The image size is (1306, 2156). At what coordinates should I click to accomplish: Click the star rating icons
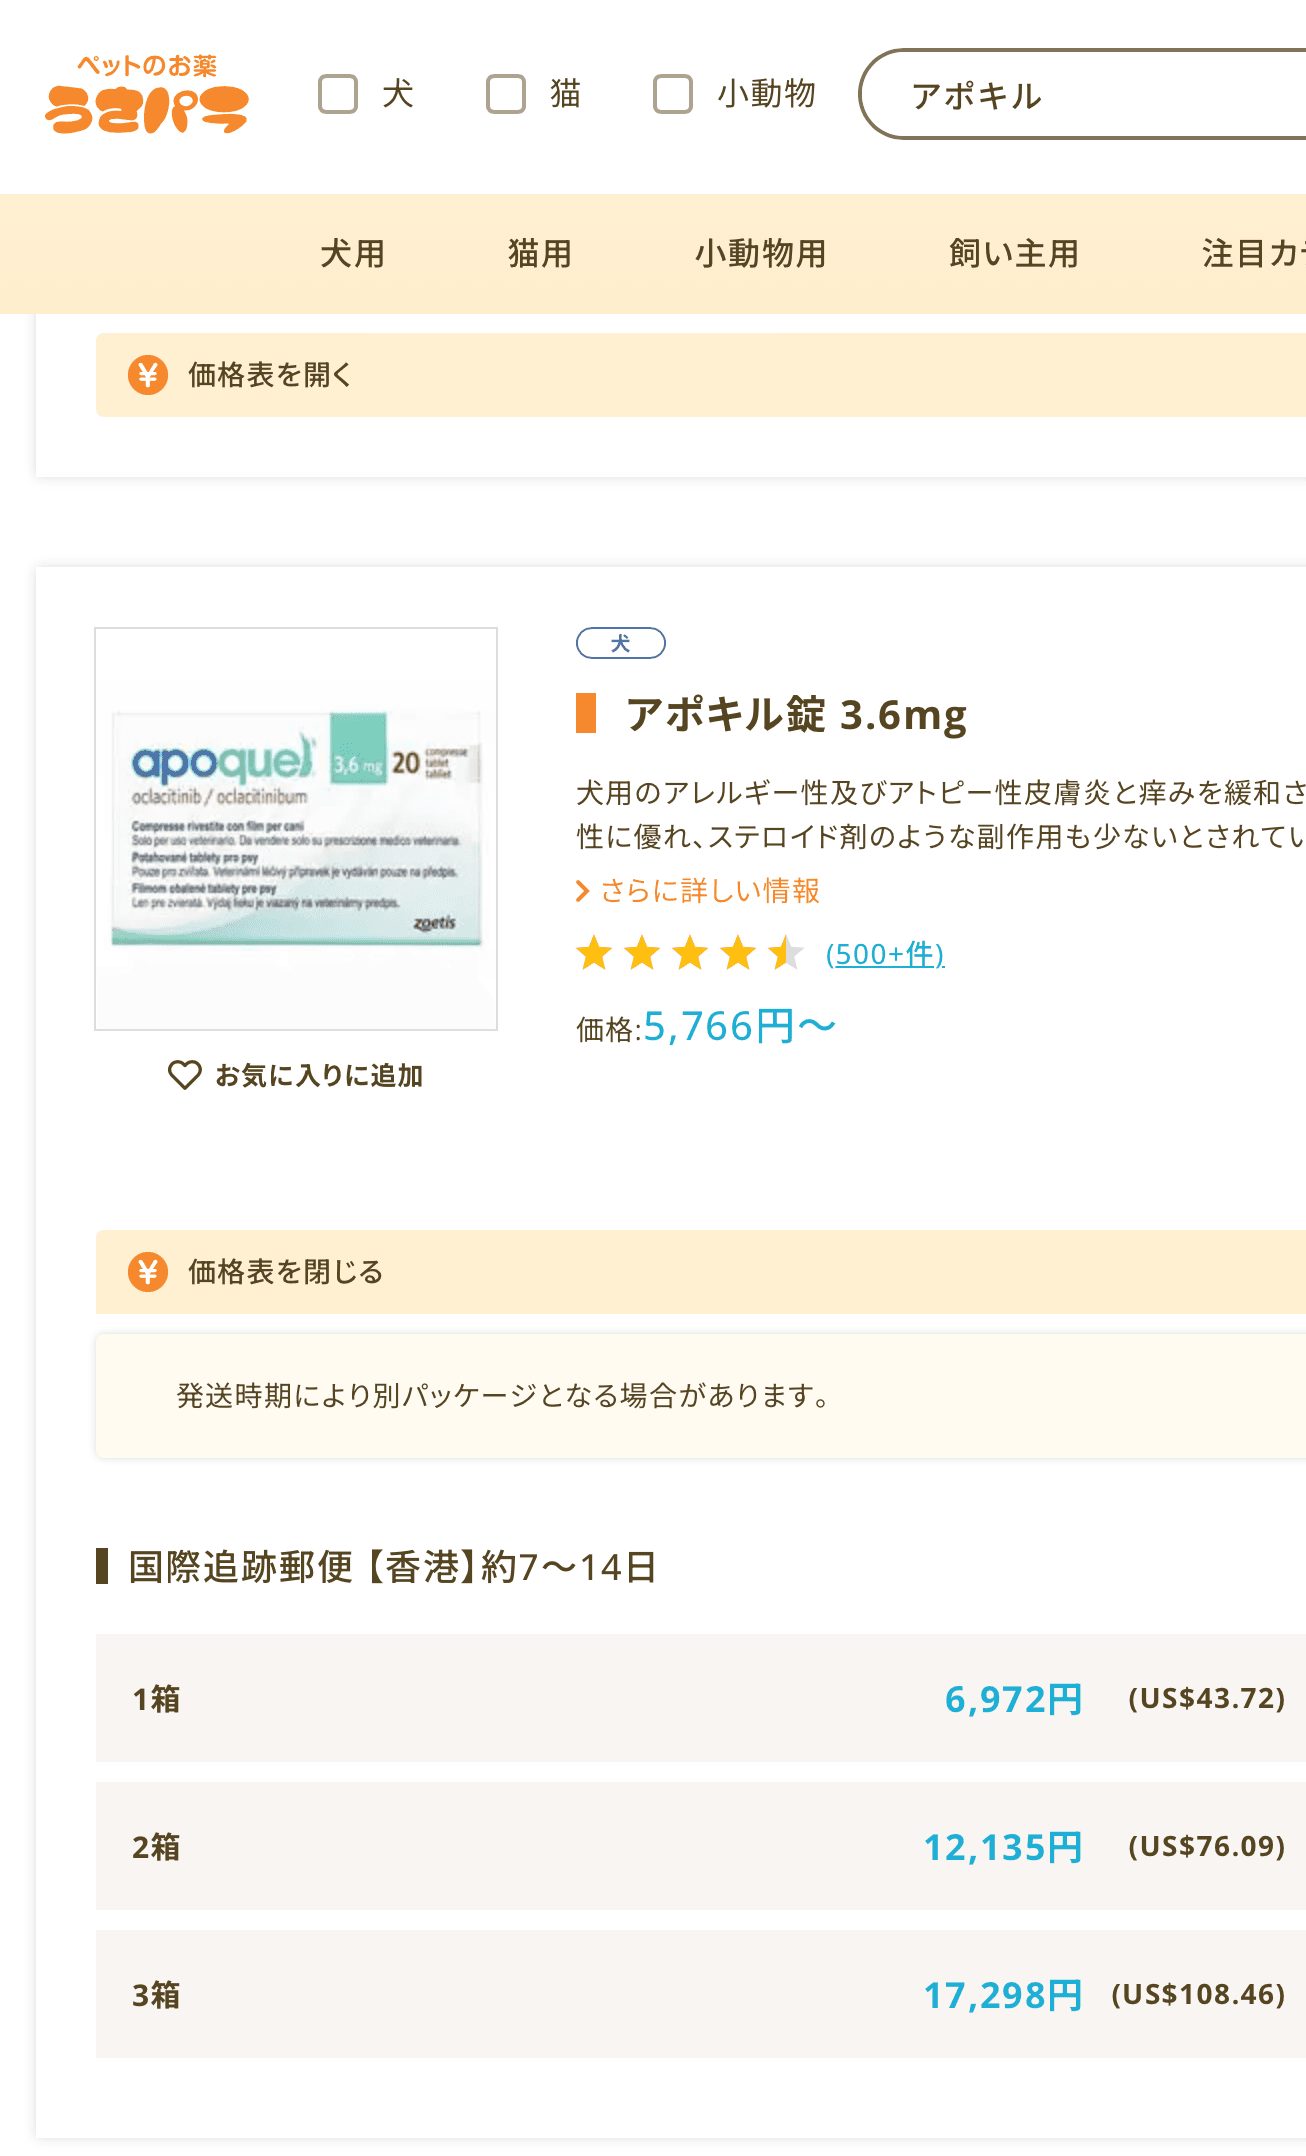(689, 954)
